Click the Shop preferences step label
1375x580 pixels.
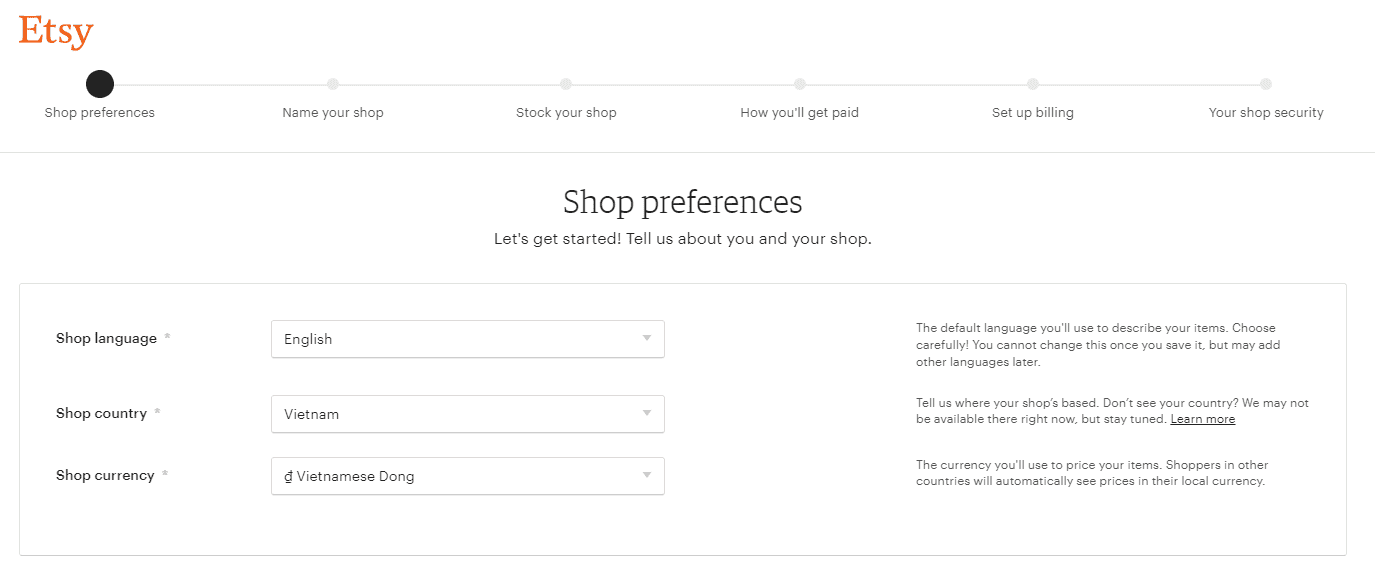pos(100,113)
